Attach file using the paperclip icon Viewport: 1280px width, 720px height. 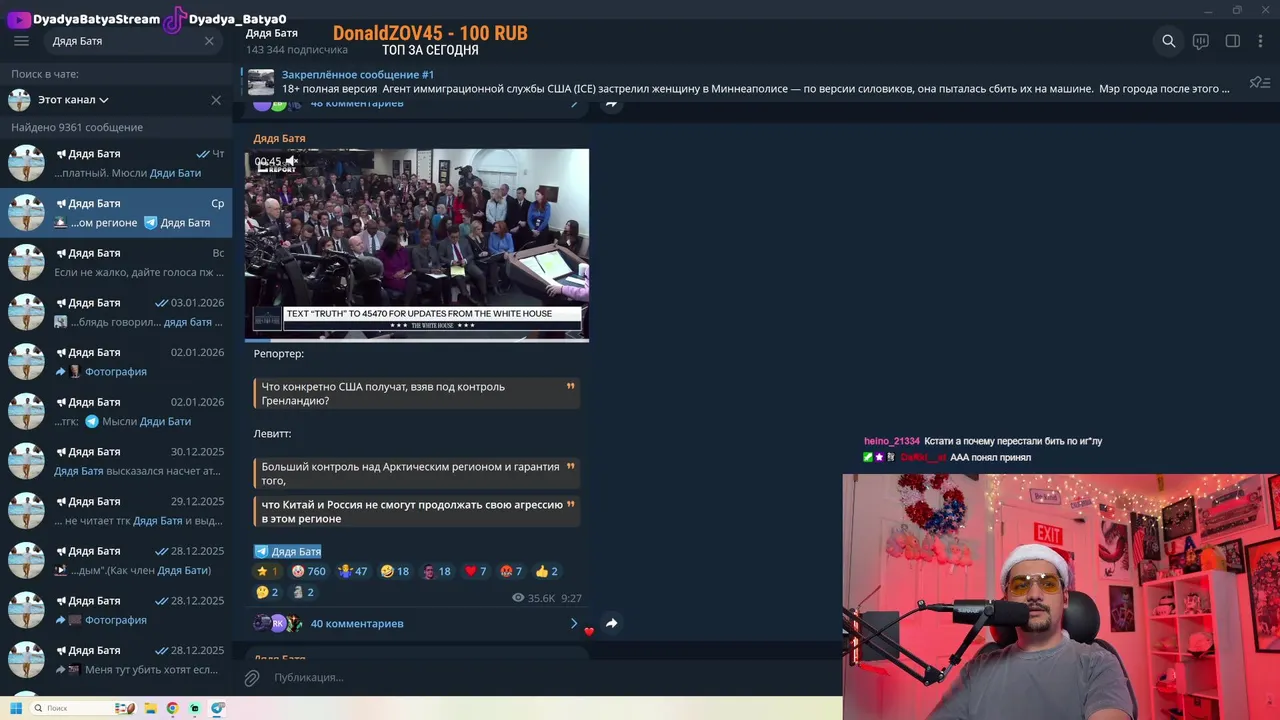coord(252,677)
